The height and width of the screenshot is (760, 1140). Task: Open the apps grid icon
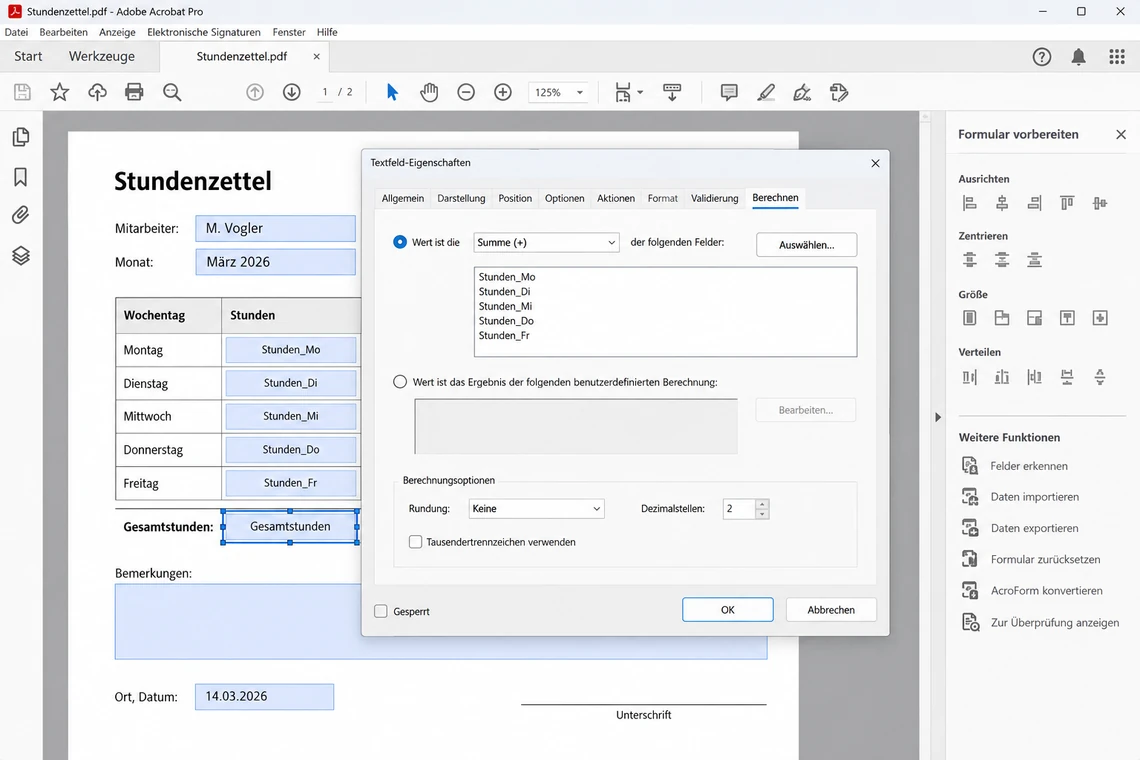click(x=1117, y=57)
